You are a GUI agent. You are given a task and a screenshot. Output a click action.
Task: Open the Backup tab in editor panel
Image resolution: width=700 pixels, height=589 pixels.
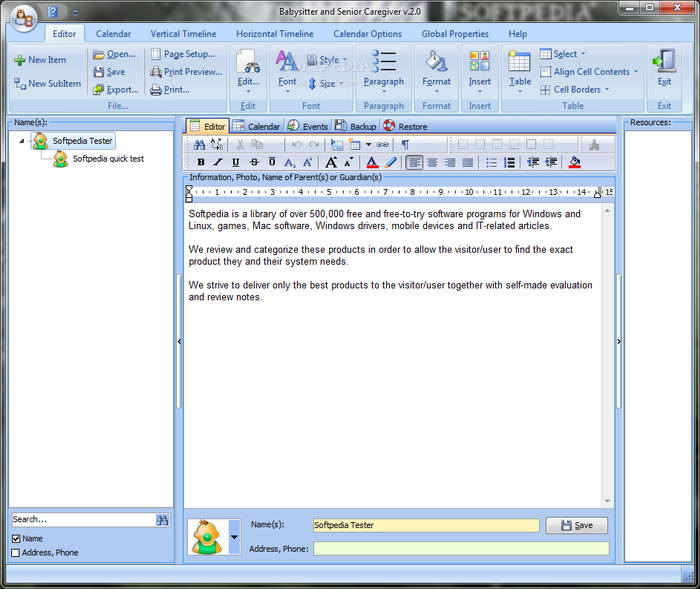point(356,126)
